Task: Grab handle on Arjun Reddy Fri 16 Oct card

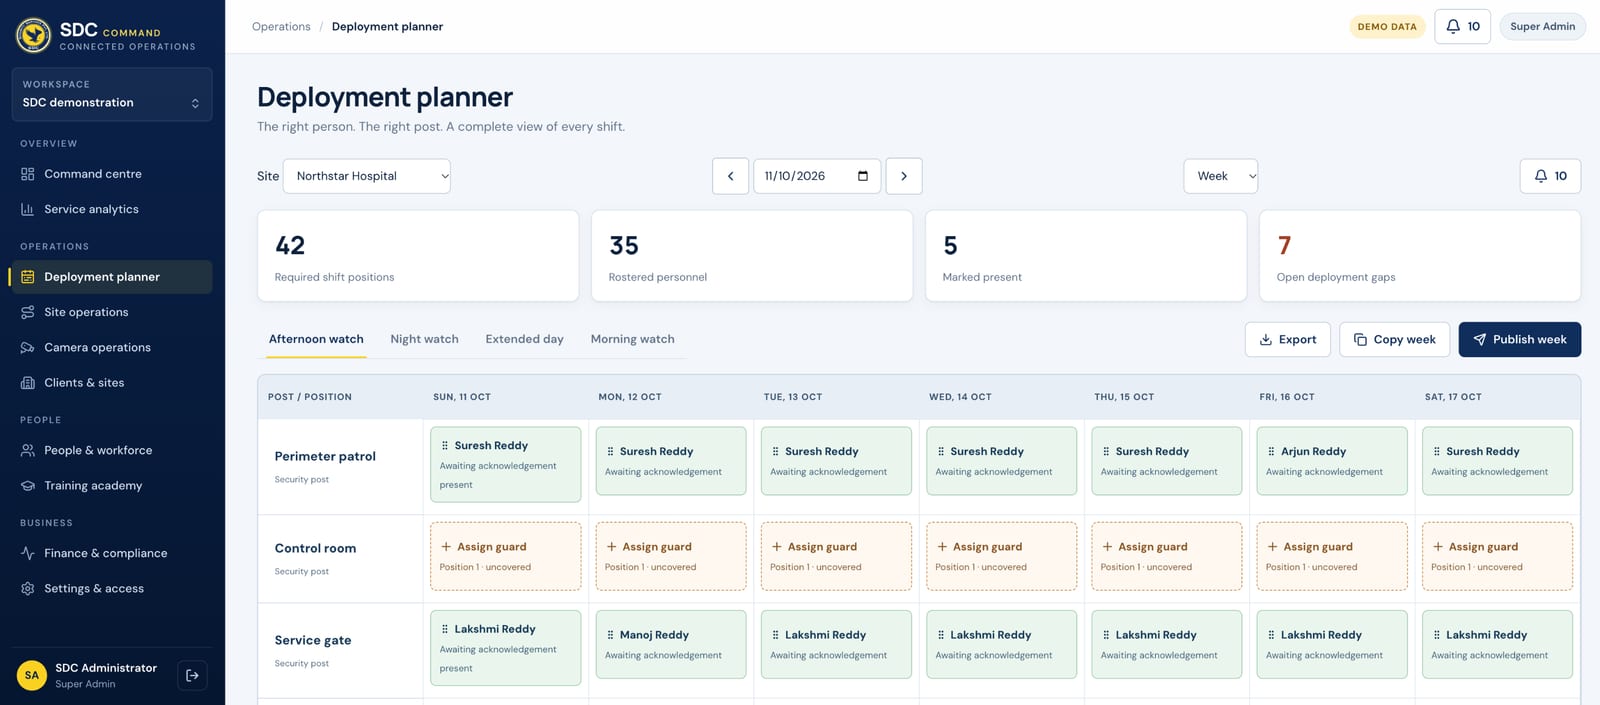Action: (1271, 452)
